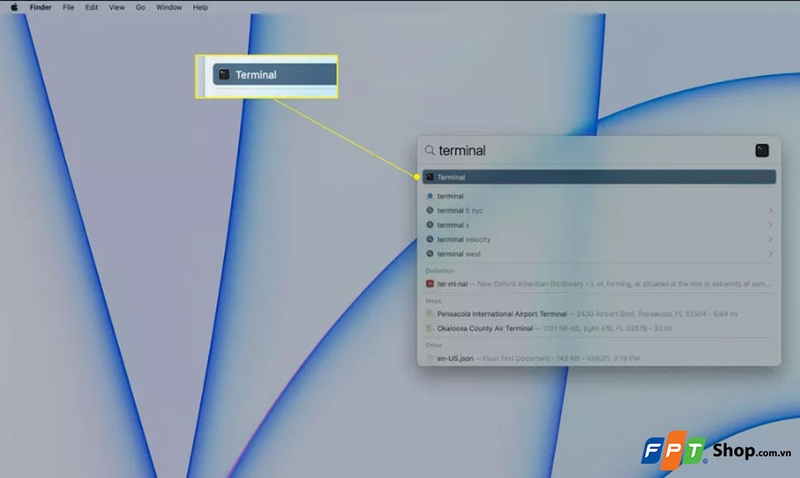800x478 pixels.
Task: Open the File menu
Action: pyautogui.click(x=68, y=7)
